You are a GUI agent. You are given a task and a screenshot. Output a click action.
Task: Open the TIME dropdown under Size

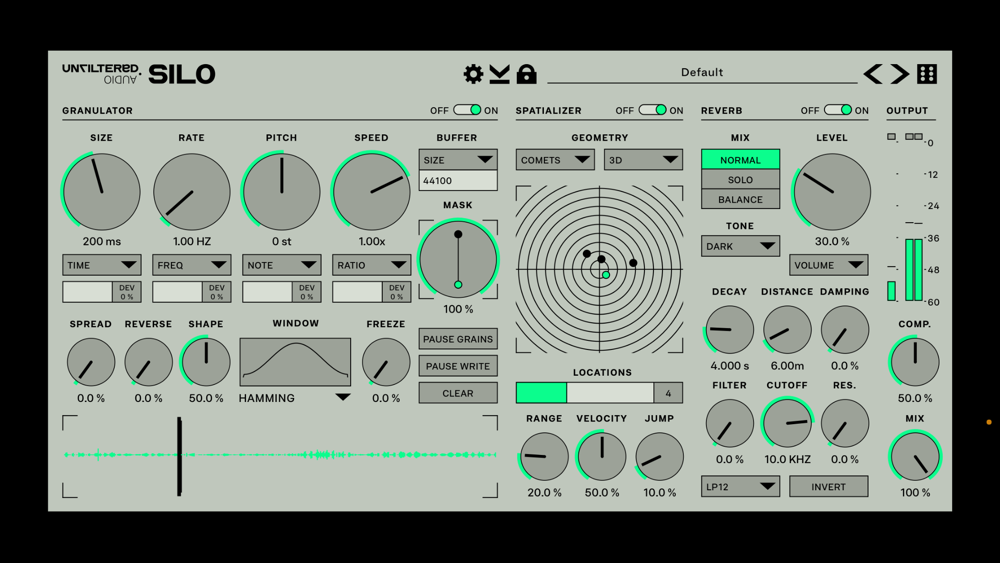tap(101, 265)
